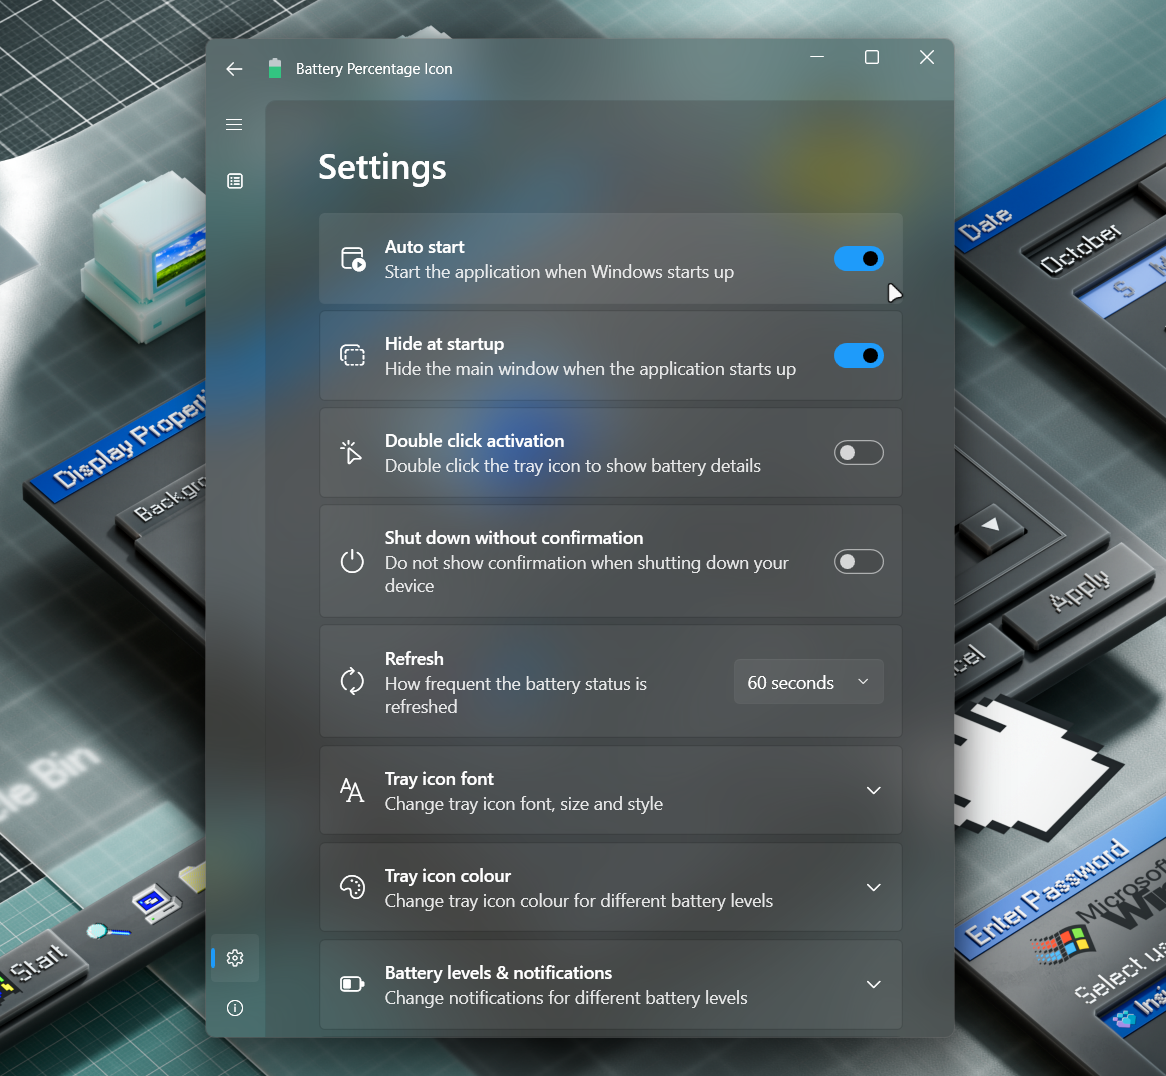Image resolution: width=1166 pixels, height=1076 pixels.
Task: Open the hamburger navigation menu
Action: pyautogui.click(x=234, y=124)
